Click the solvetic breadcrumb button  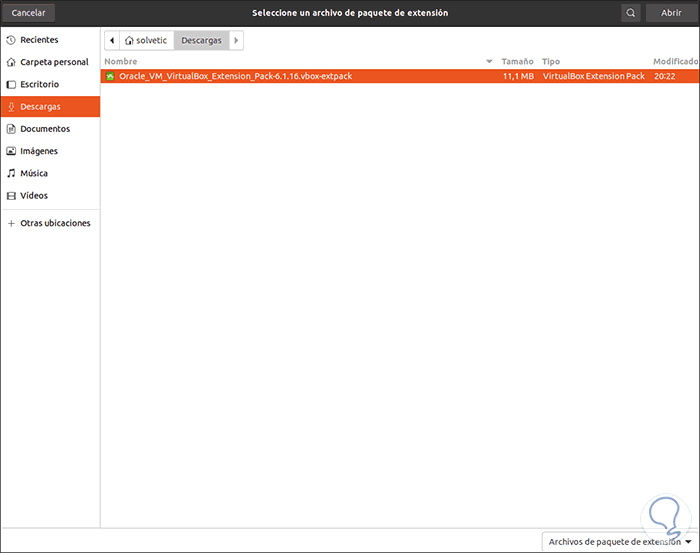click(x=146, y=41)
